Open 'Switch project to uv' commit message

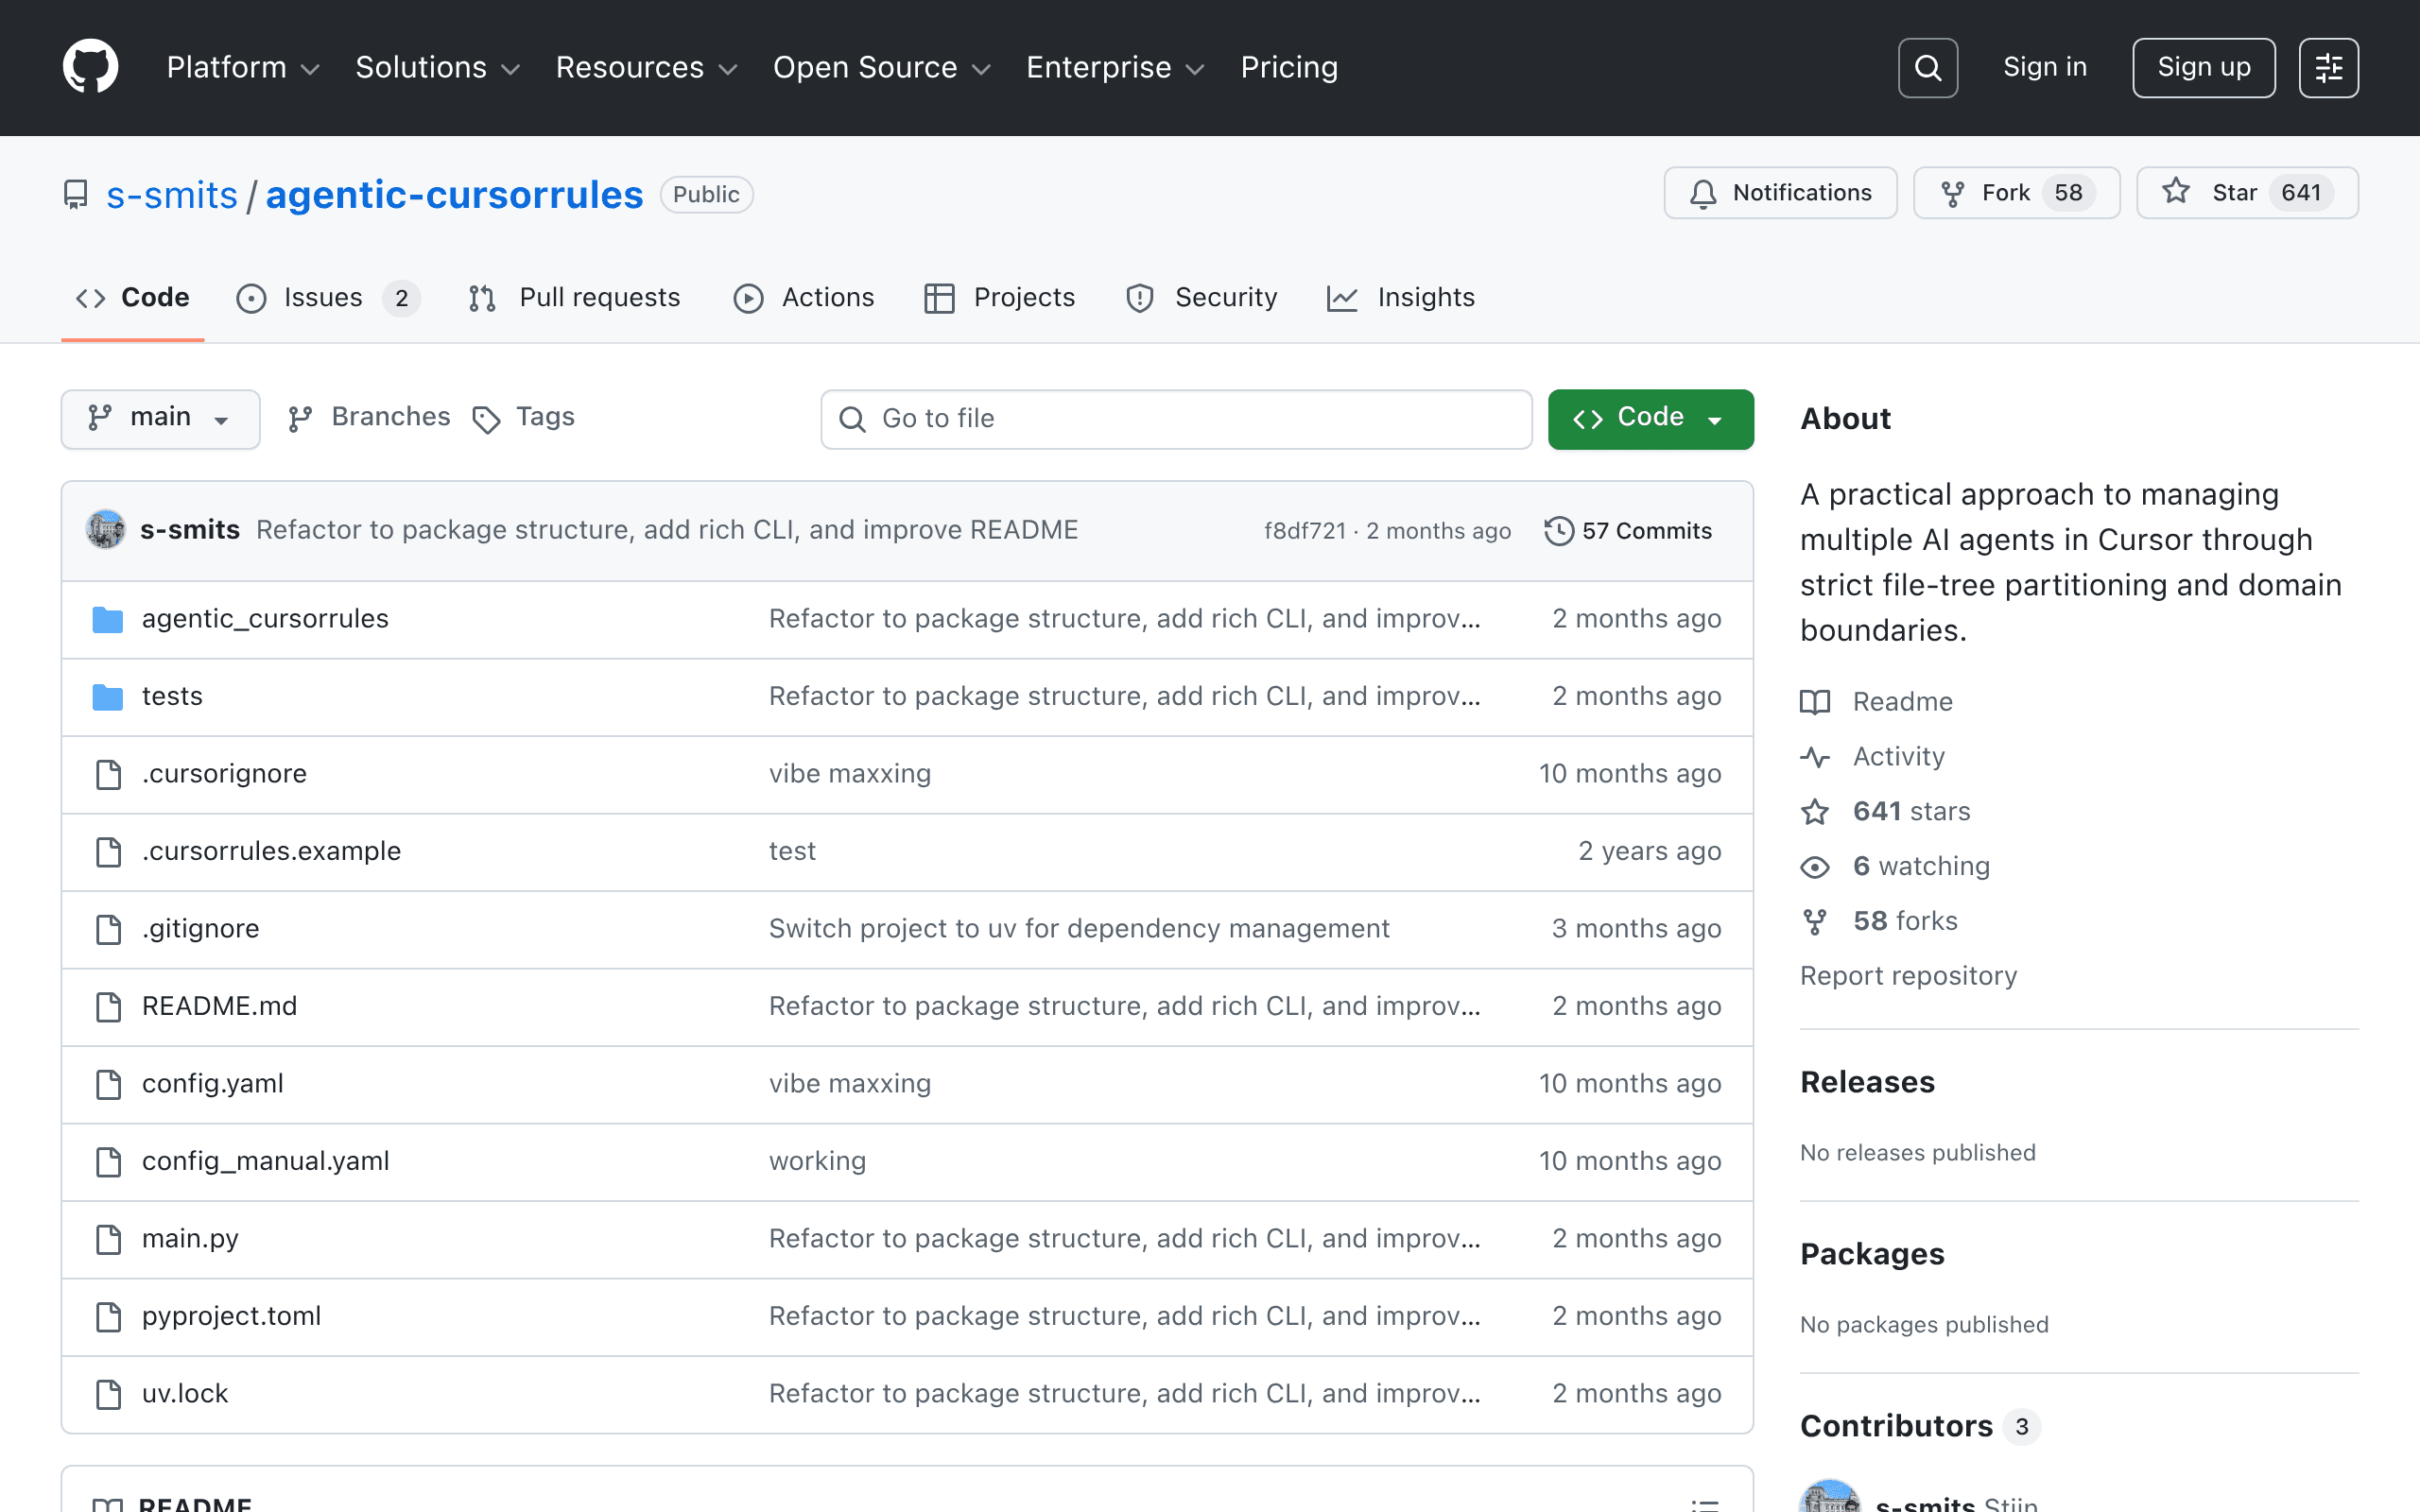click(1079, 929)
